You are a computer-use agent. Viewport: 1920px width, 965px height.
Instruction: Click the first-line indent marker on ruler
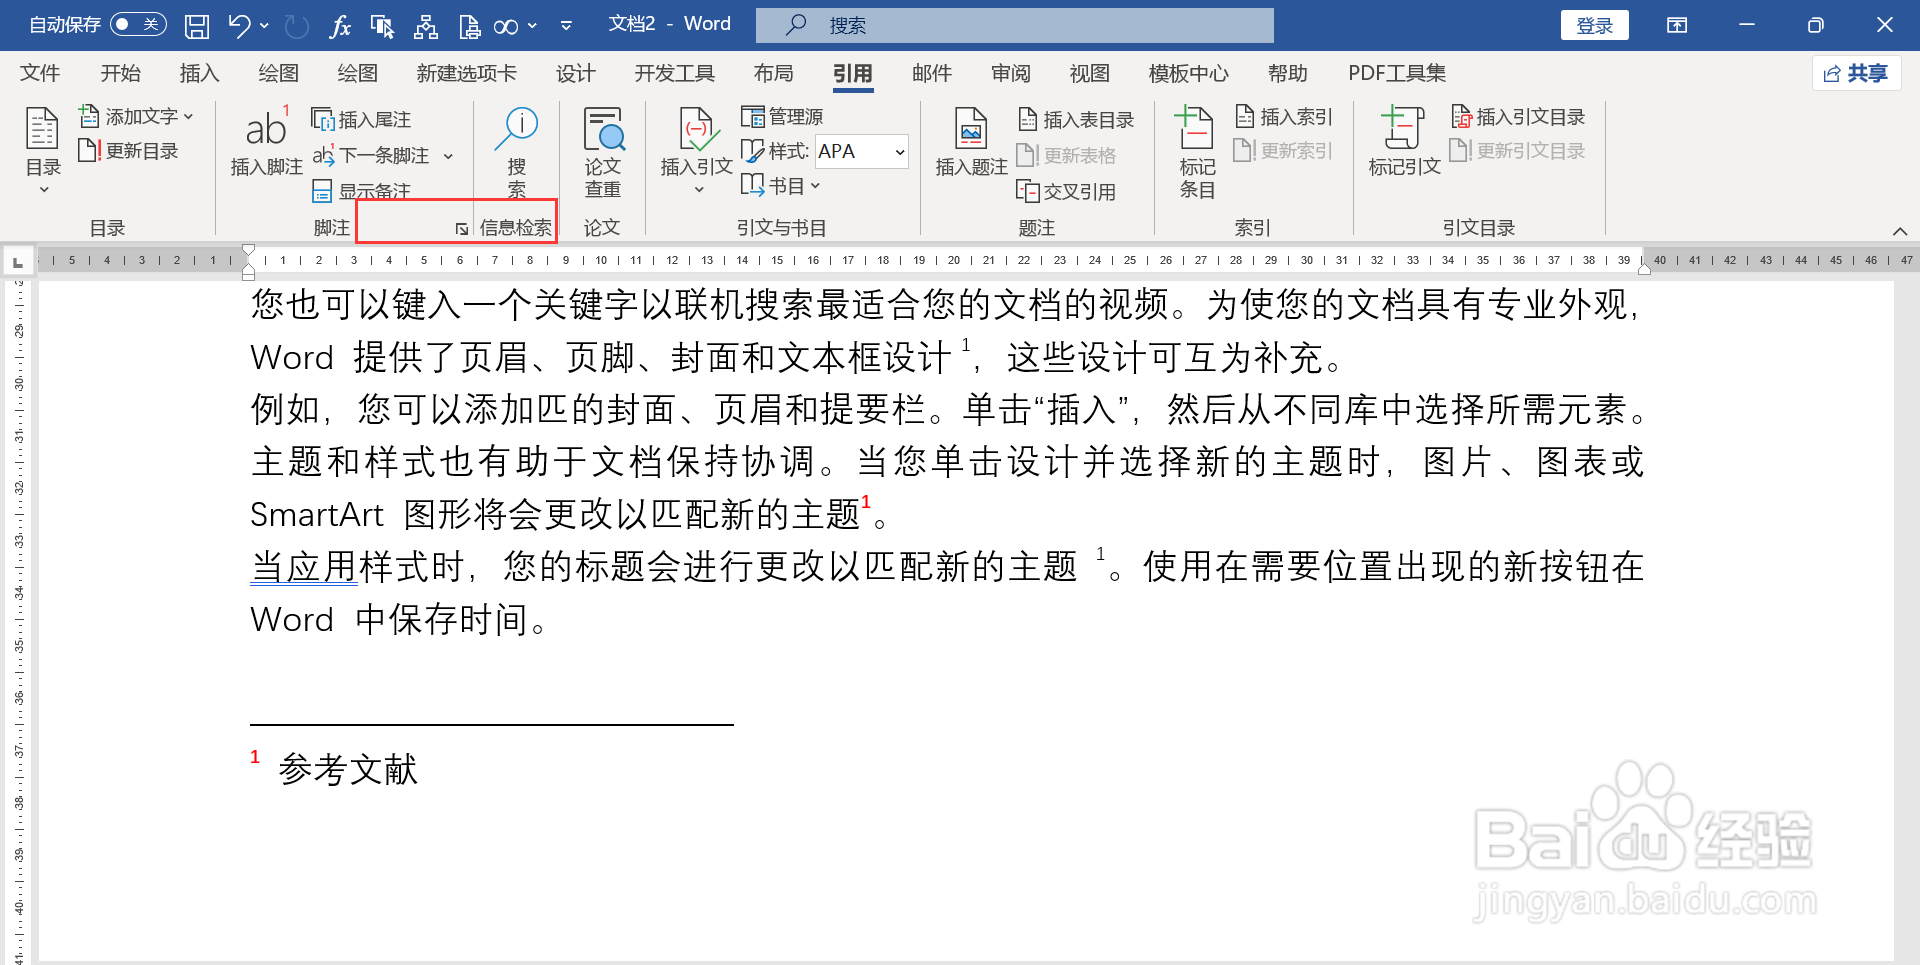tap(248, 251)
